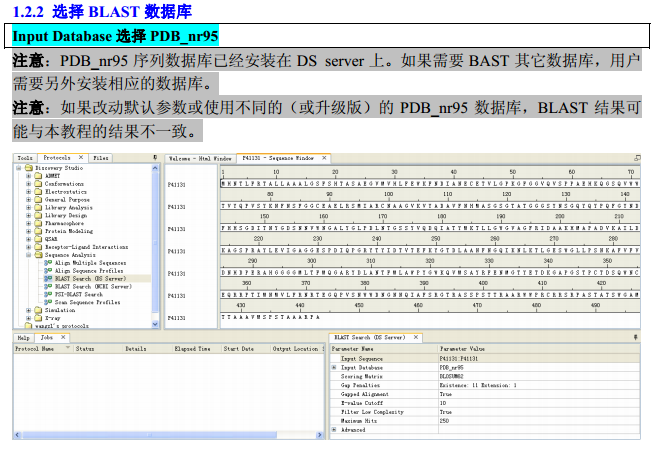Select BLAST Search (DS Server) protocol
Viewport: 659px width, 471px height.
pos(90,279)
